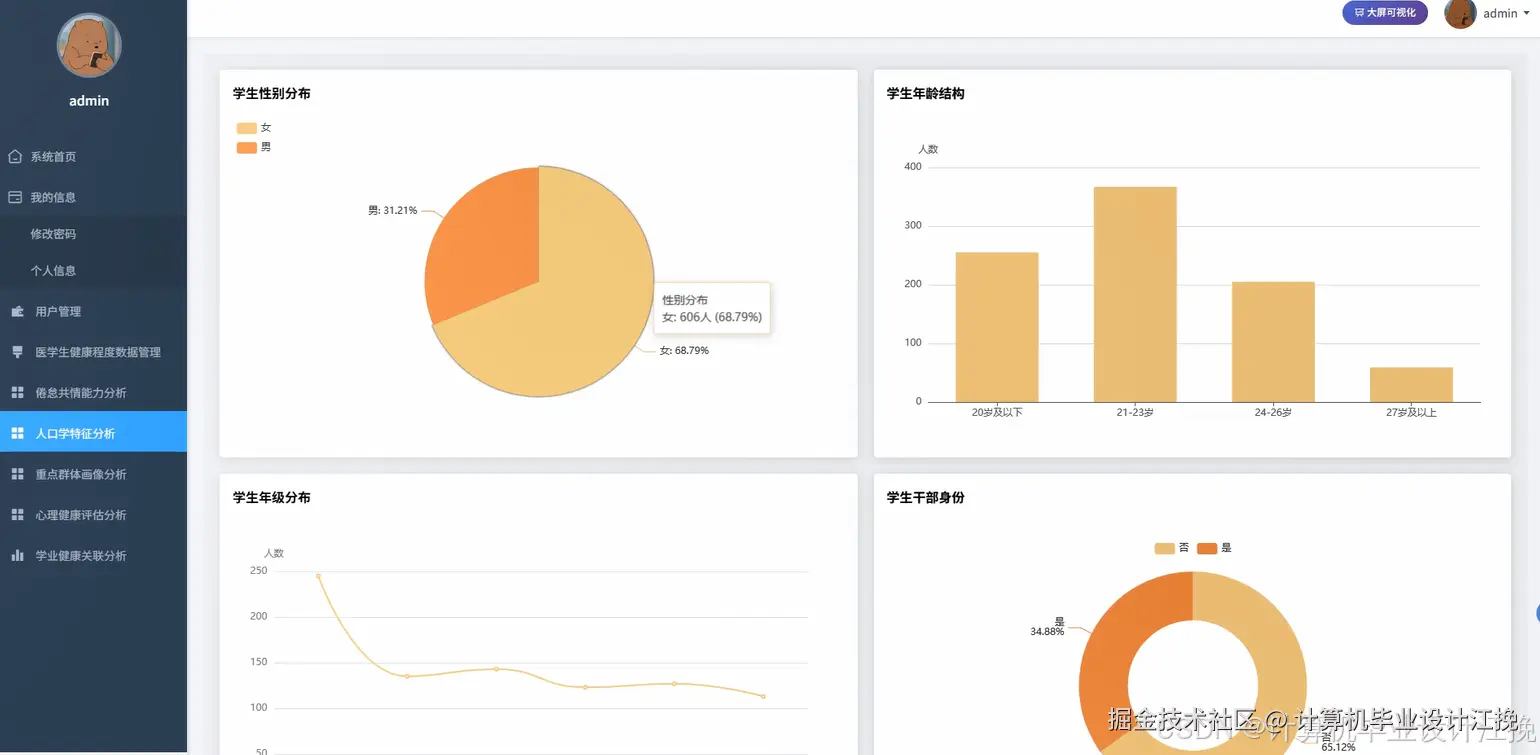Click the grid icon beside 心理健康评估分析
This screenshot has width=1540, height=755.
[x=17, y=515]
